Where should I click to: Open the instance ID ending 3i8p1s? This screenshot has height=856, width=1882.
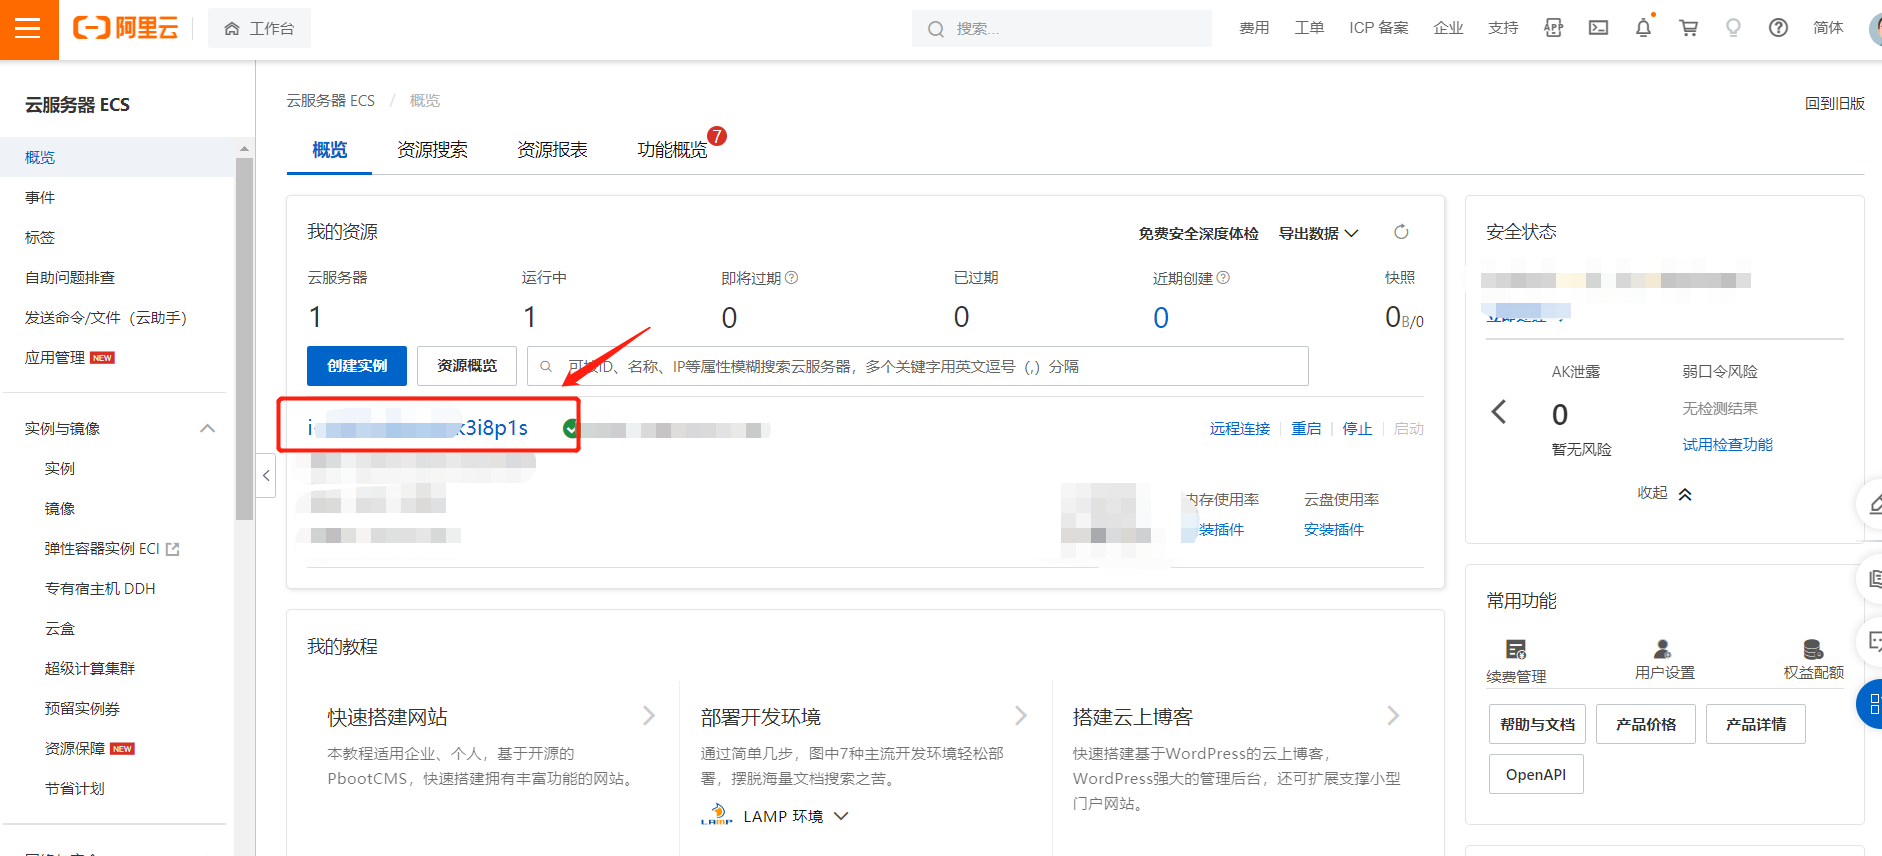(418, 428)
